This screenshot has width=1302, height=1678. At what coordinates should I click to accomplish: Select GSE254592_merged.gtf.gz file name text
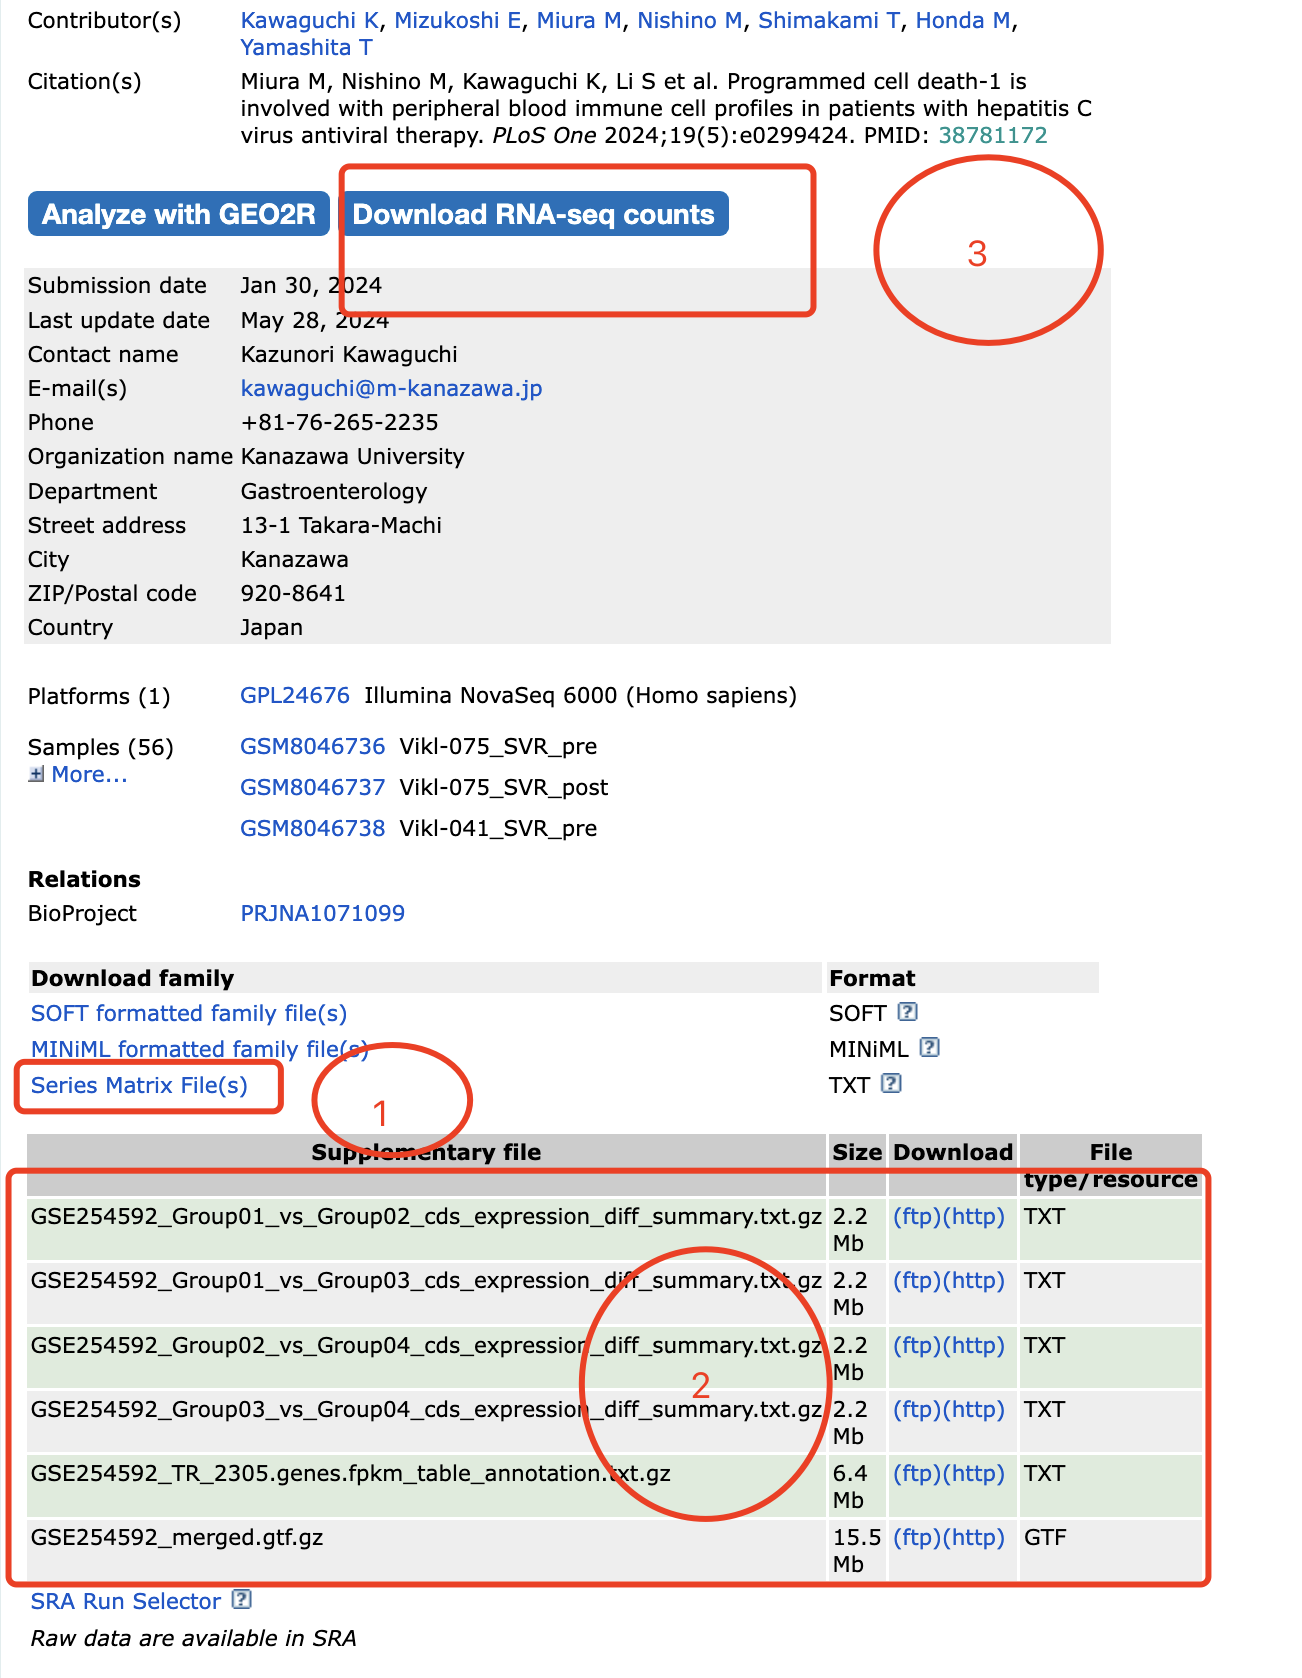[x=177, y=1537]
